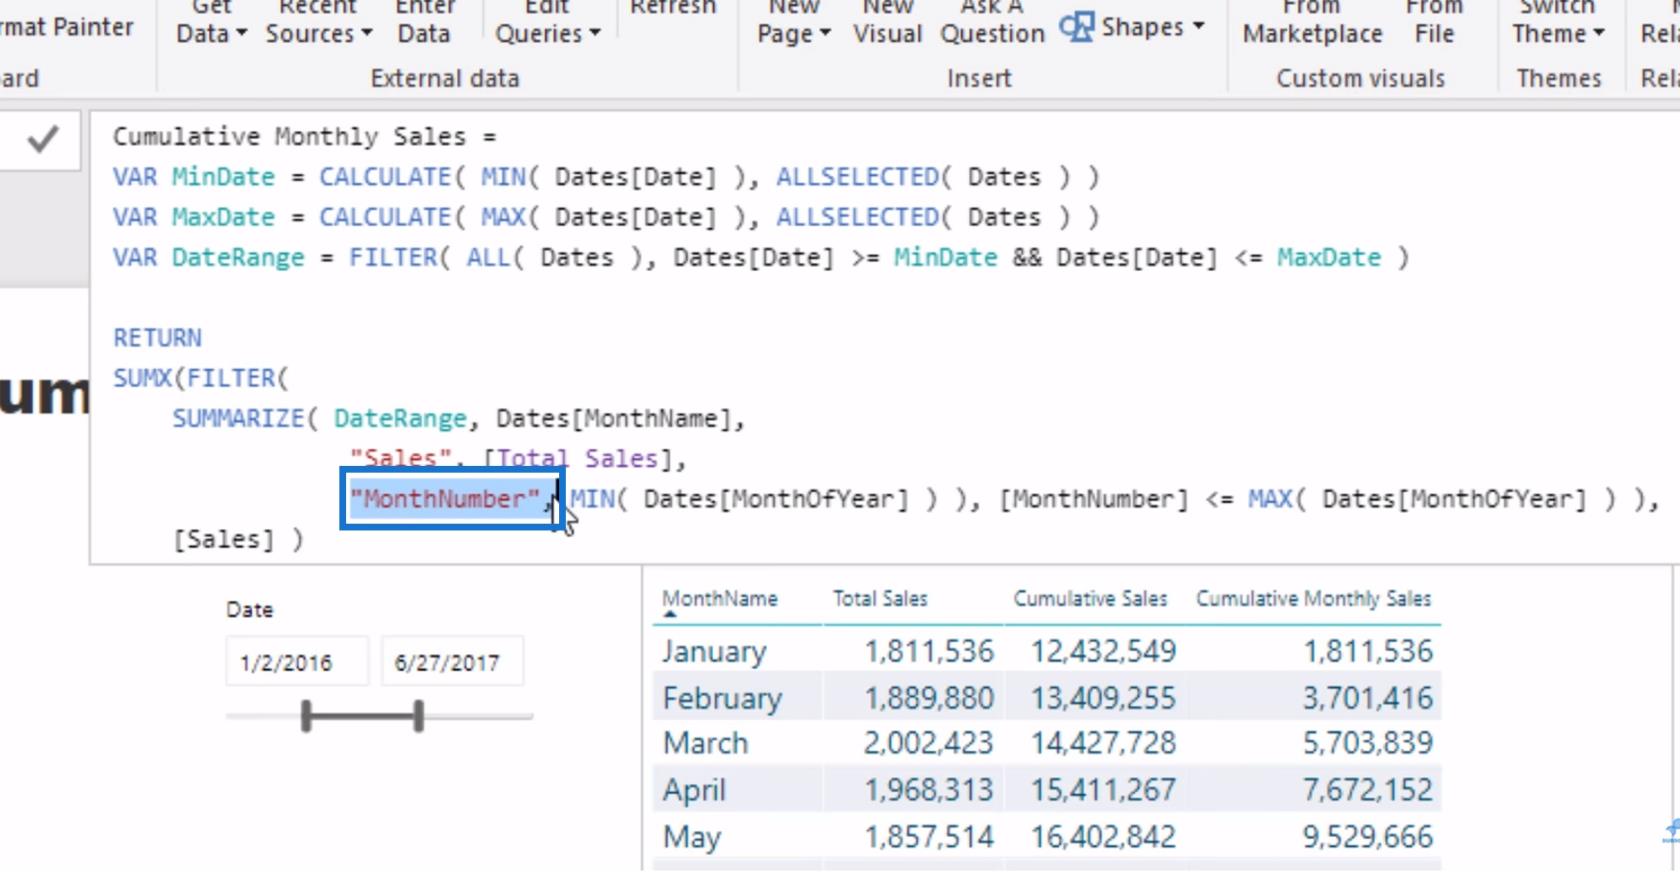Click the Enter Data button
Image resolution: width=1680 pixels, height=874 pixels.
(424, 22)
